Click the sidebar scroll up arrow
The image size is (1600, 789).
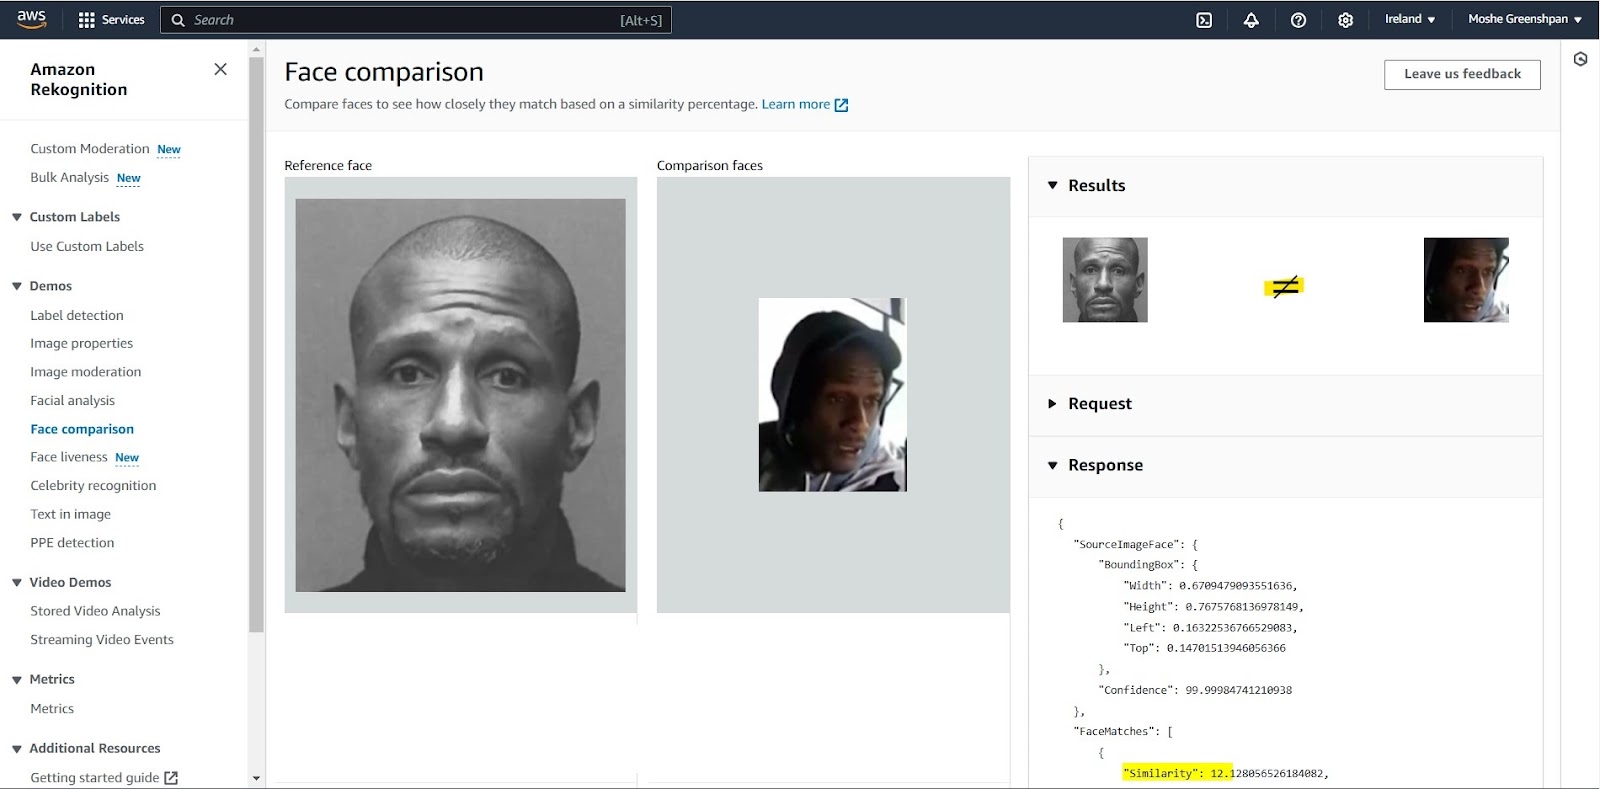click(256, 49)
